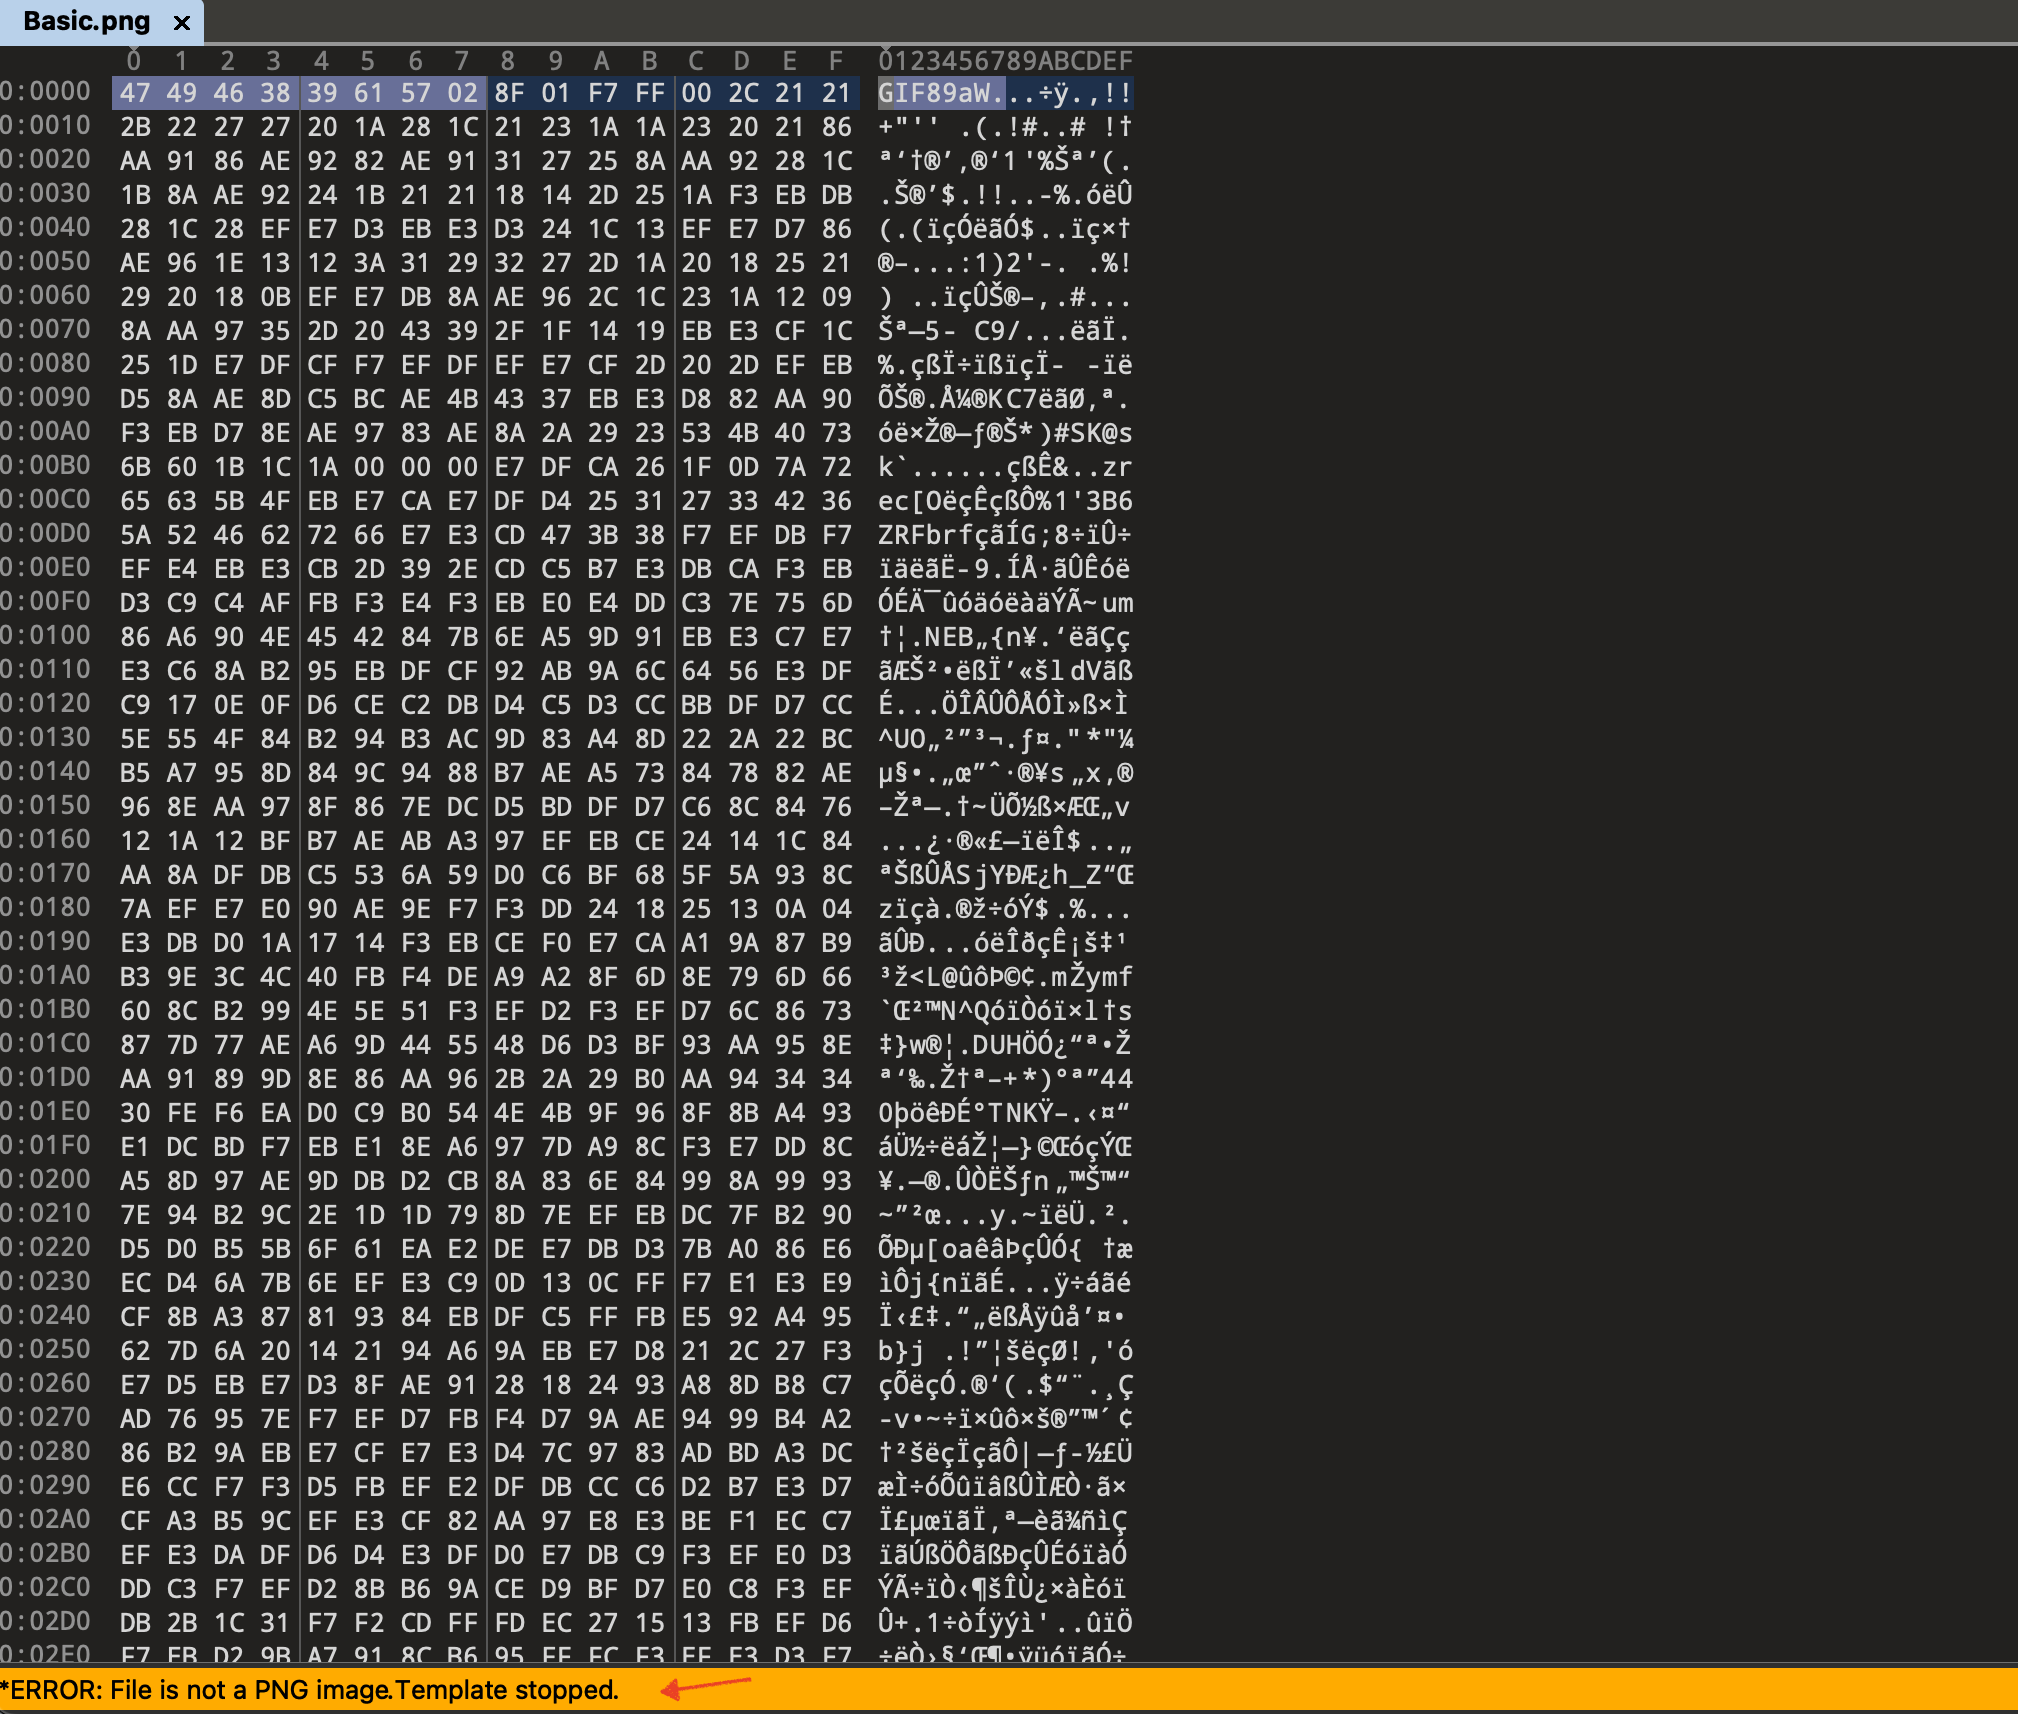Click first byte C9 in row 0:0120
Image resolution: width=2018 pixels, height=1714 pixels.
pyautogui.click(x=135, y=705)
